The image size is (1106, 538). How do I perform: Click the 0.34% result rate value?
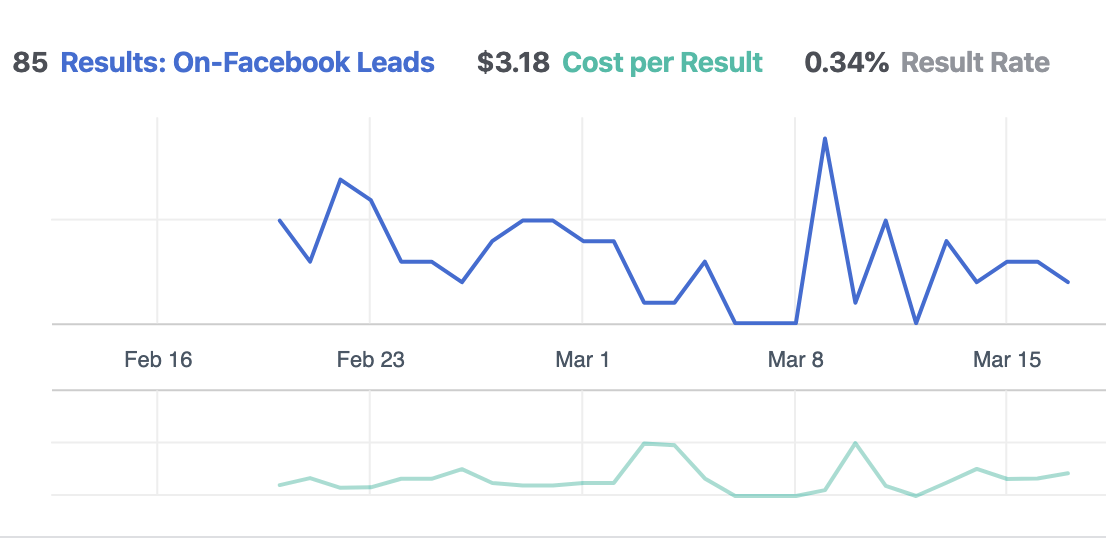point(846,63)
